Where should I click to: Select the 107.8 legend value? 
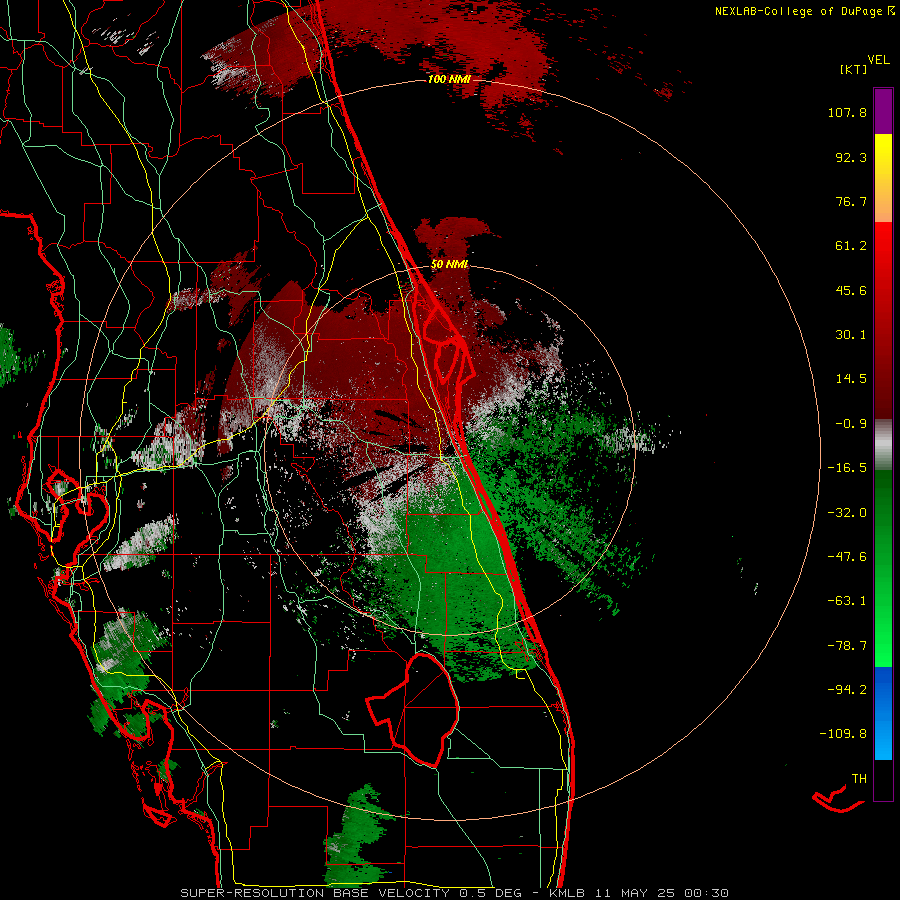coord(847,112)
